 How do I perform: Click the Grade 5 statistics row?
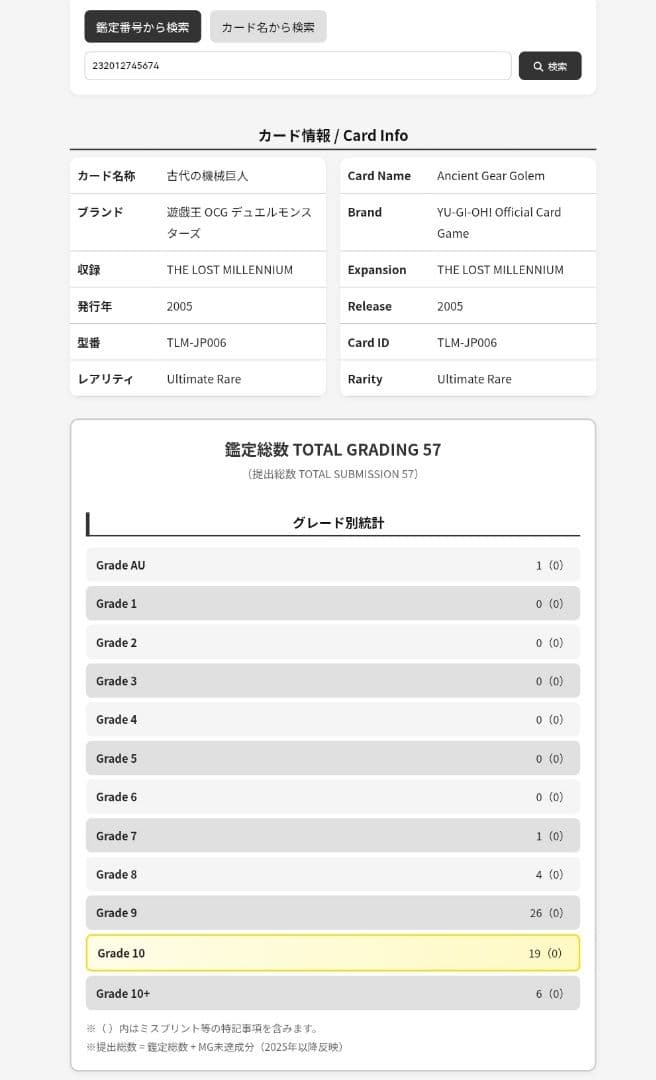click(332, 759)
